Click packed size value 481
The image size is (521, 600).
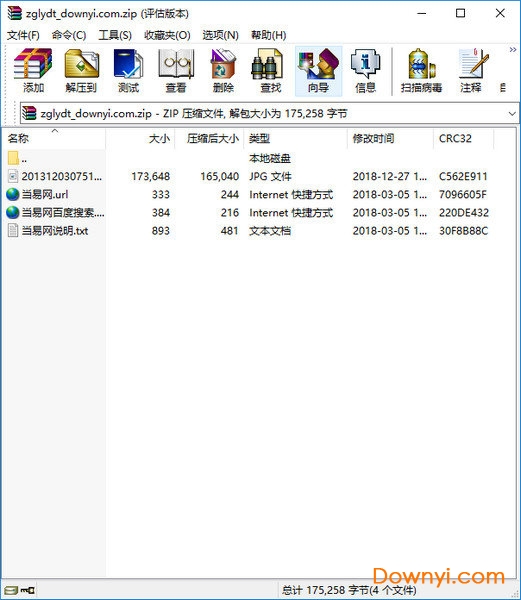click(x=230, y=231)
